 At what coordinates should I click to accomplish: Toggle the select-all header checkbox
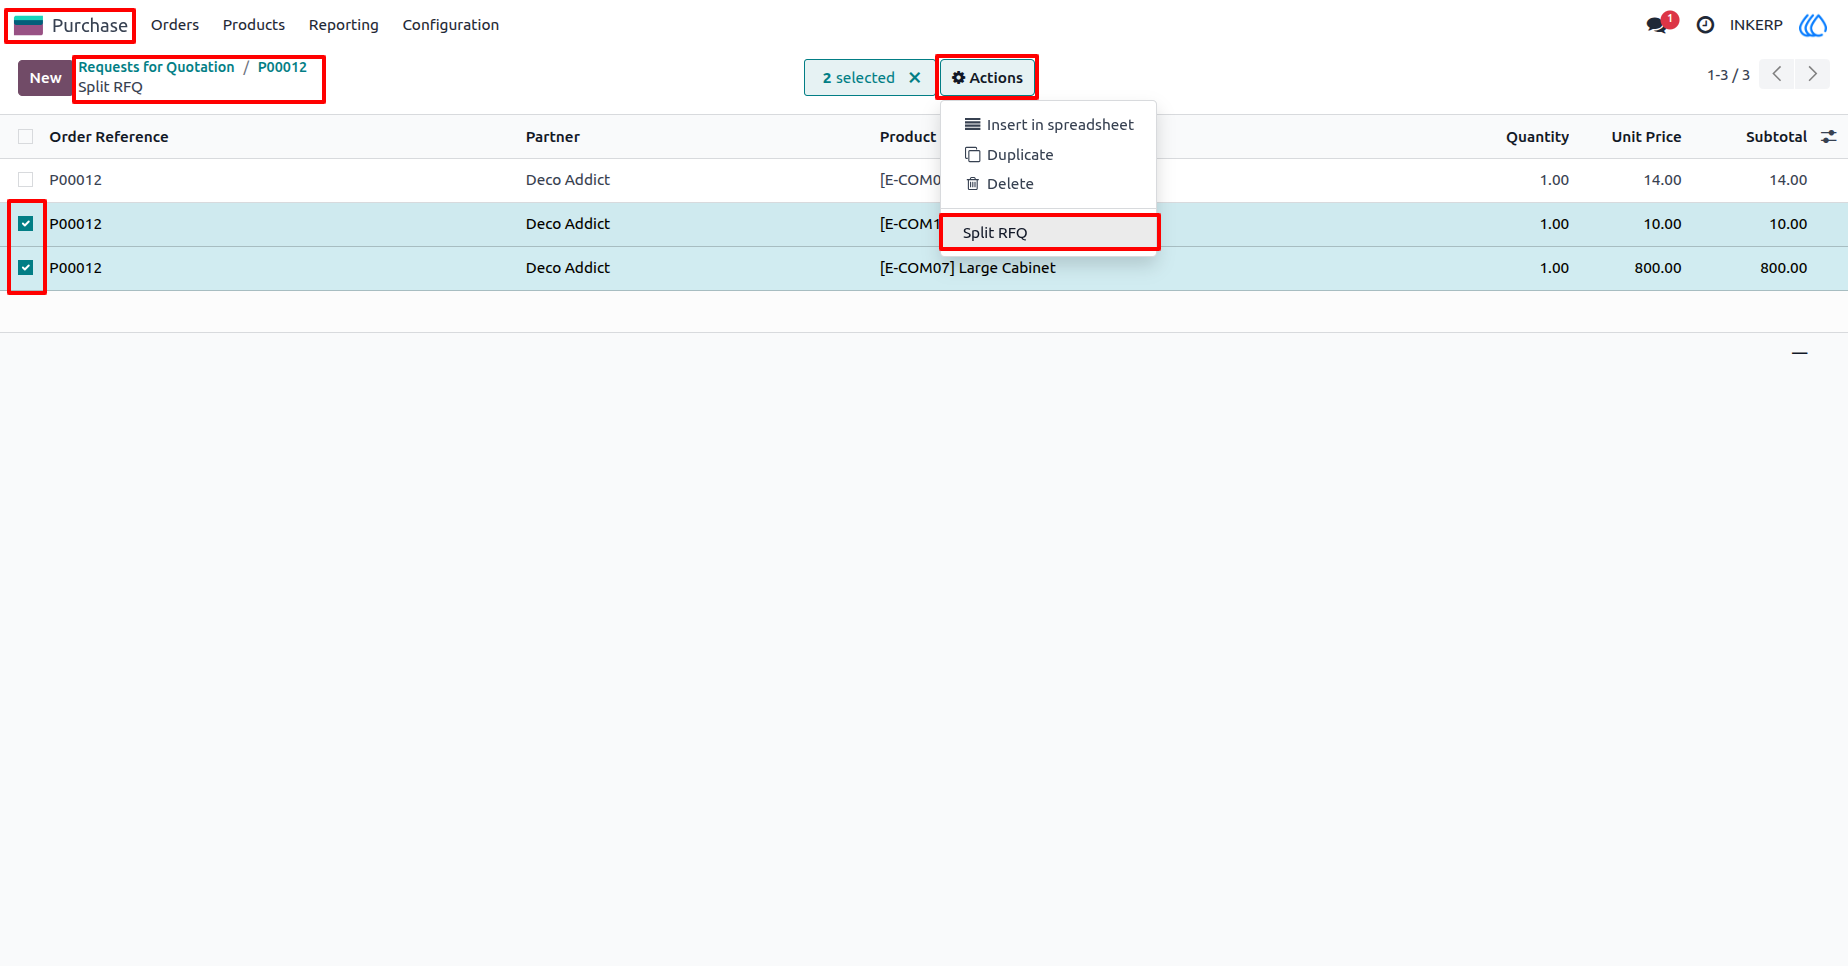(26, 137)
